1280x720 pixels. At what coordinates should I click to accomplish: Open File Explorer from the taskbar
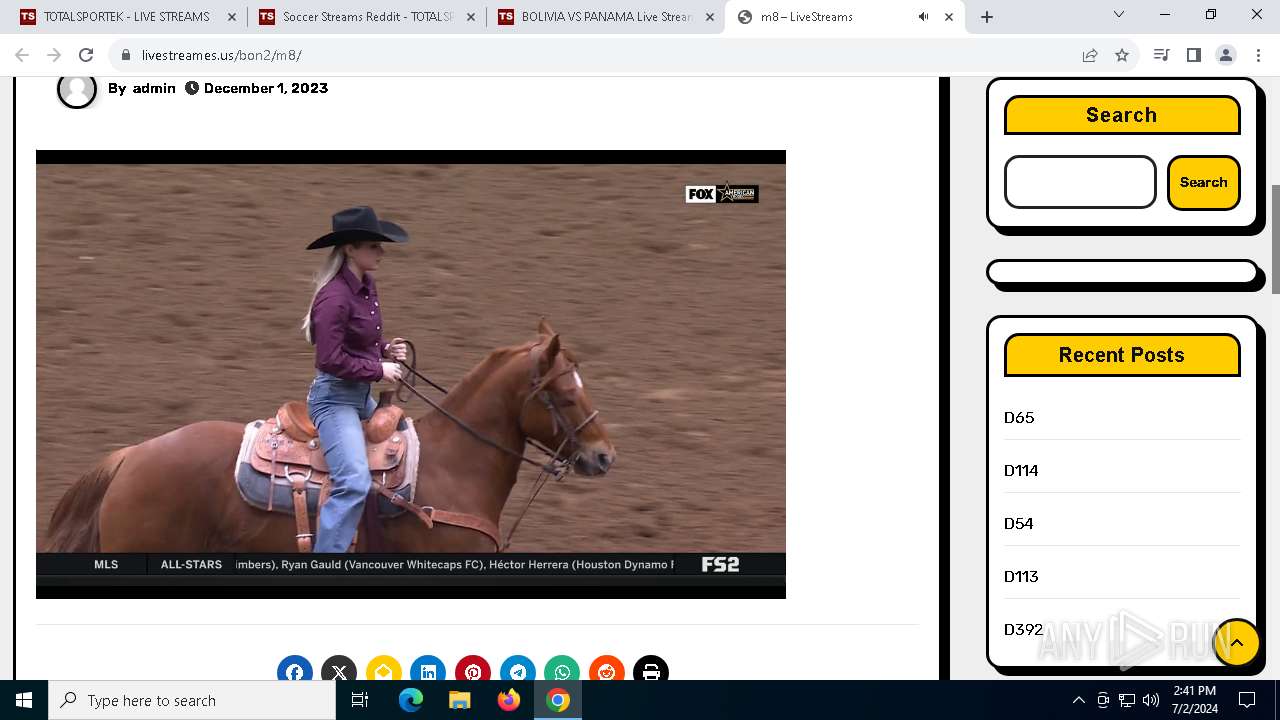(459, 700)
